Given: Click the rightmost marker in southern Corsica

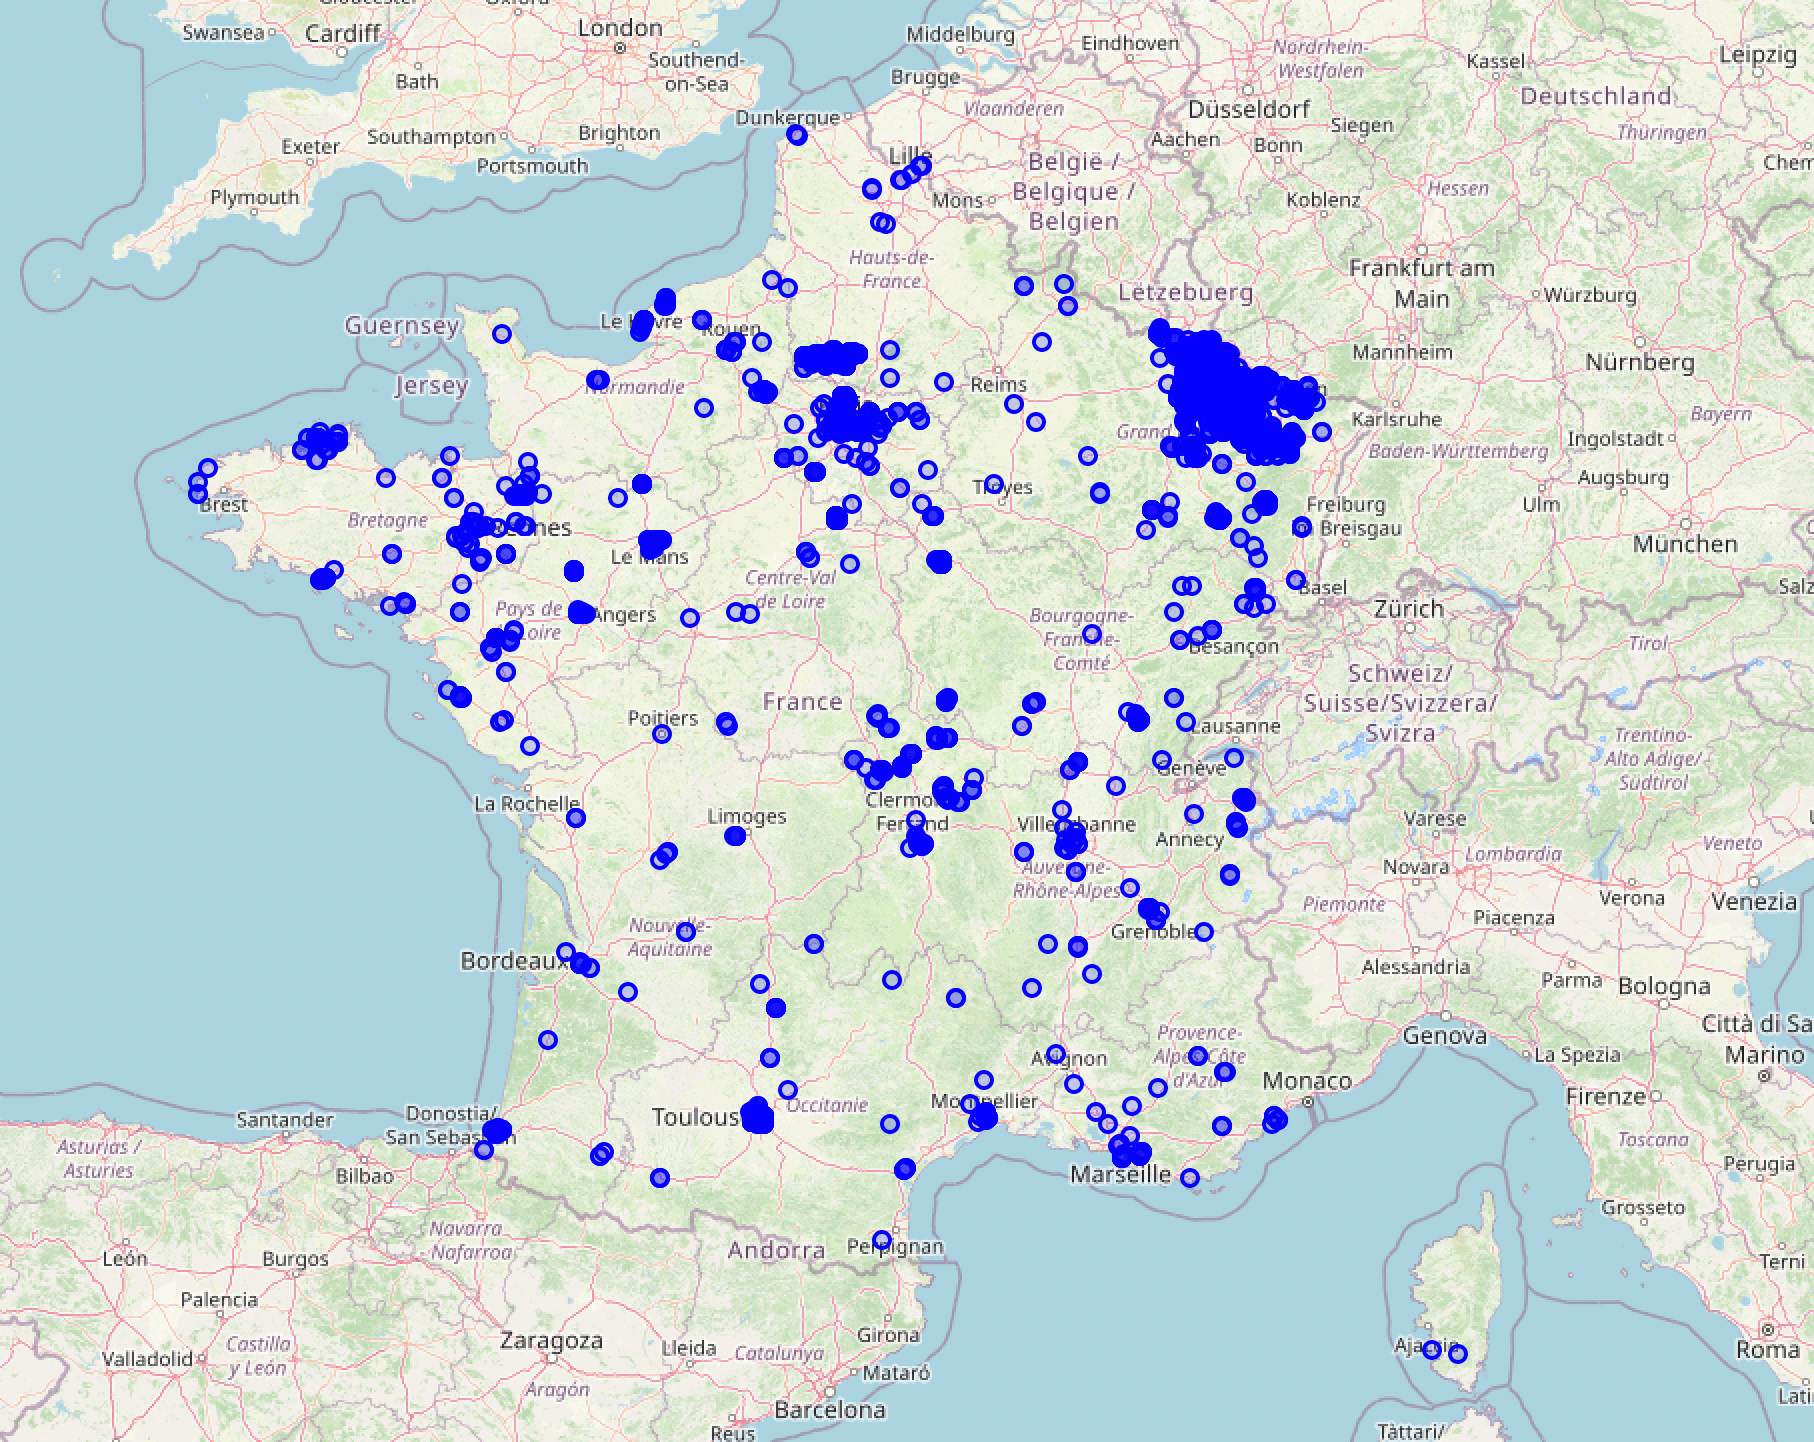Looking at the screenshot, I should [x=1458, y=1354].
